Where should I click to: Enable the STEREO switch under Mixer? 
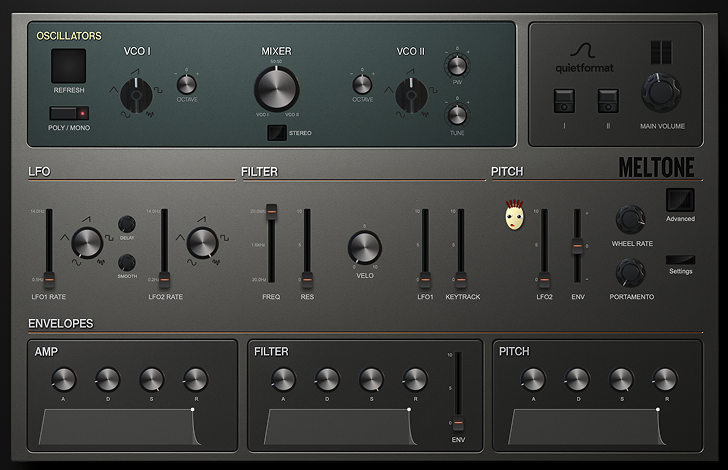(277, 133)
